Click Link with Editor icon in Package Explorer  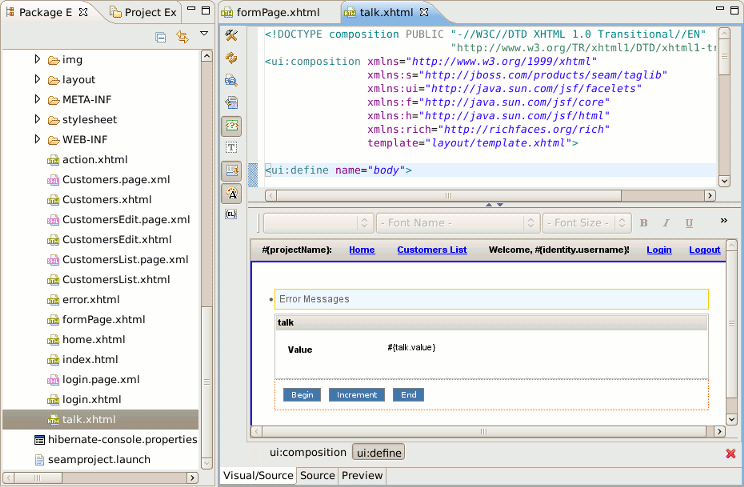[182, 37]
